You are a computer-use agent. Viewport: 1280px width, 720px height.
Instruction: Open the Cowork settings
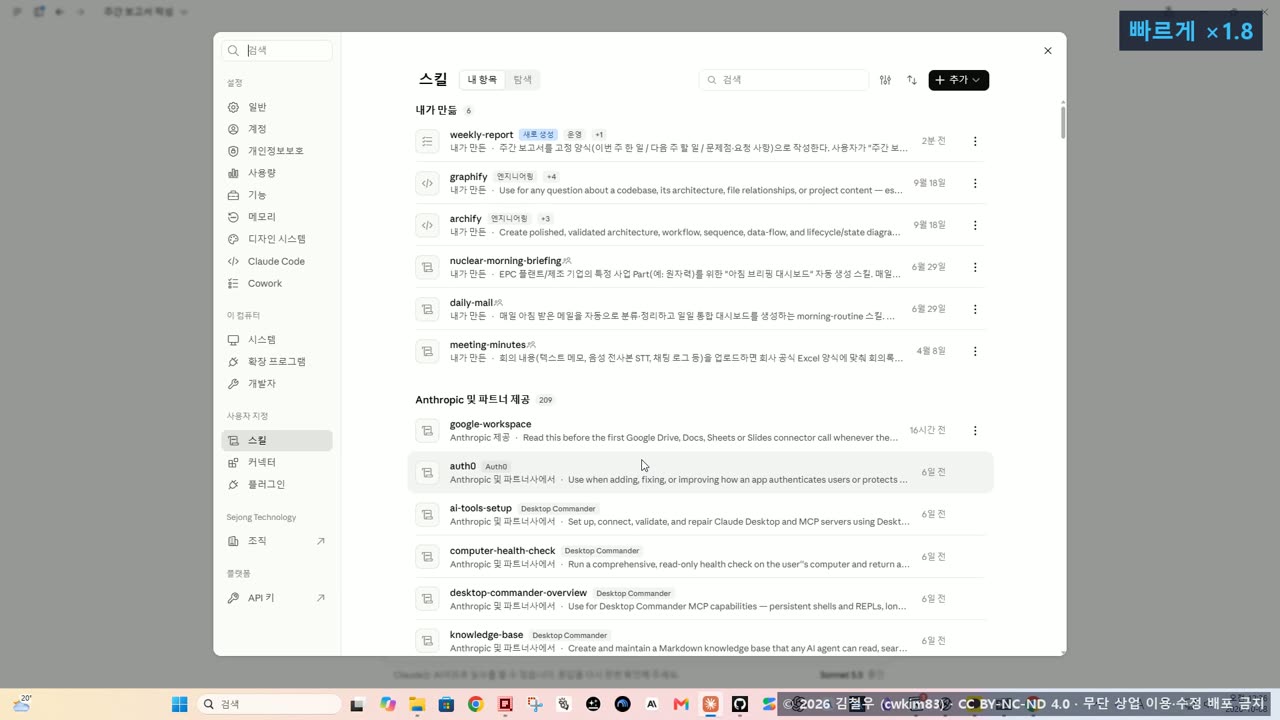point(276,283)
